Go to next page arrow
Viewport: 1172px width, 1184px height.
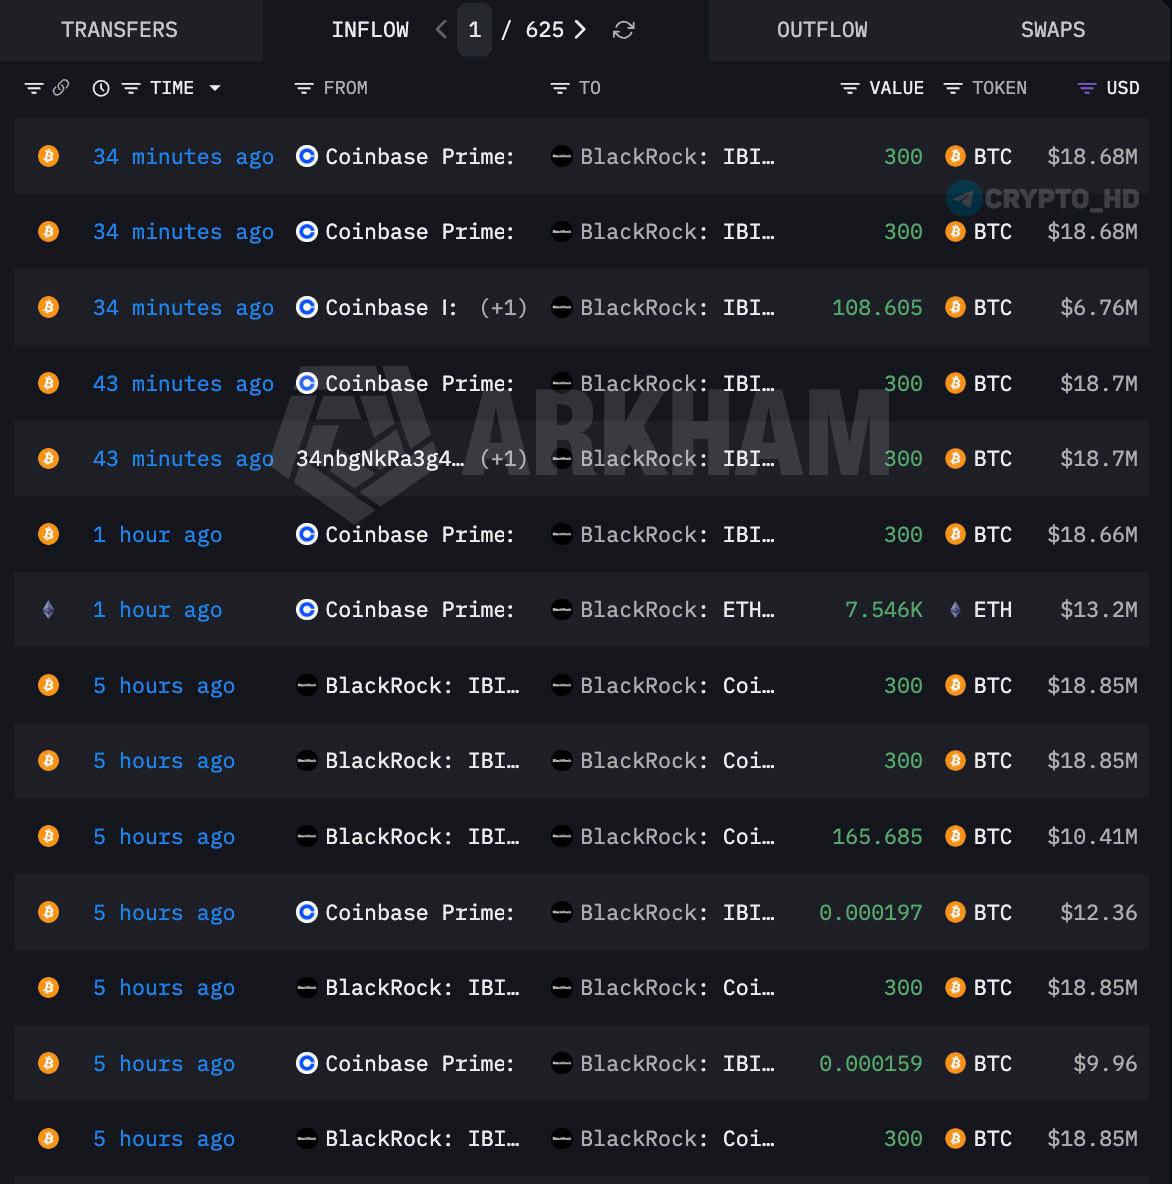pyautogui.click(x=580, y=29)
